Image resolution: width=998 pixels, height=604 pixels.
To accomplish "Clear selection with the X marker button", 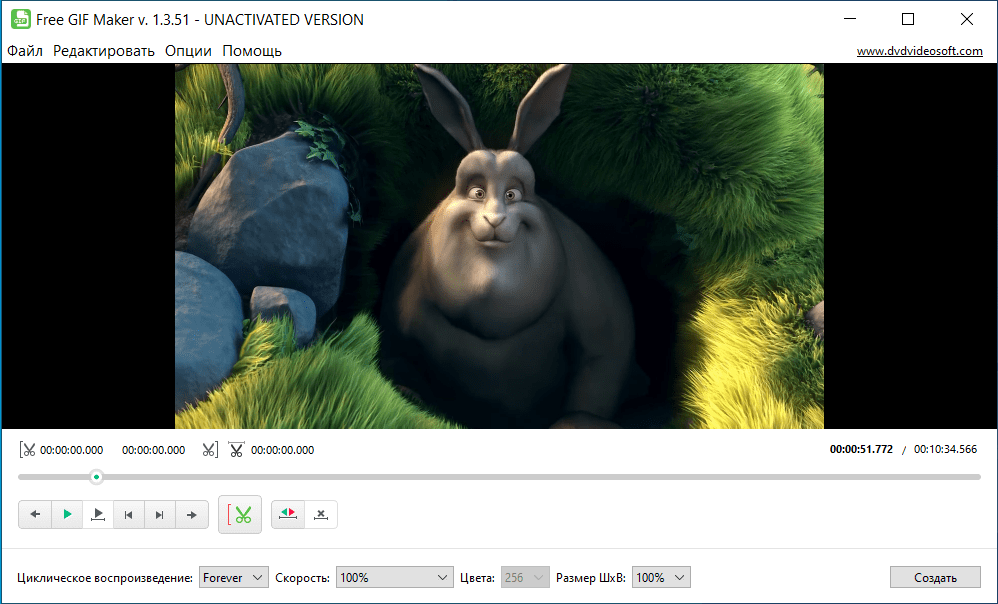I will pyautogui.click(x=321, y=514).
